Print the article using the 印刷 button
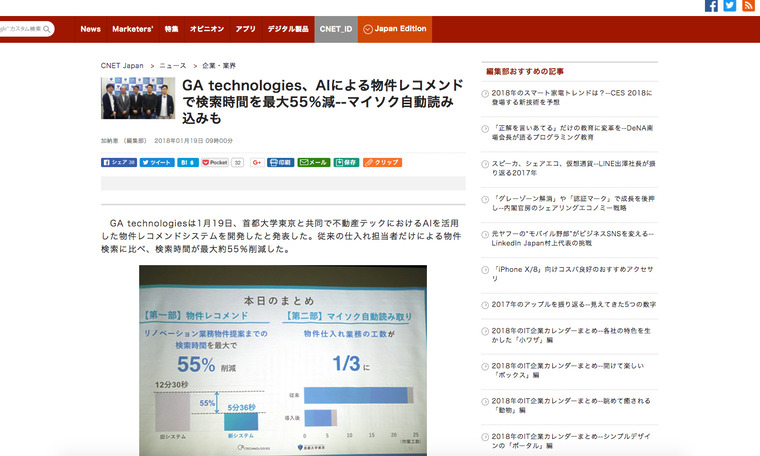 pos(281,162)
